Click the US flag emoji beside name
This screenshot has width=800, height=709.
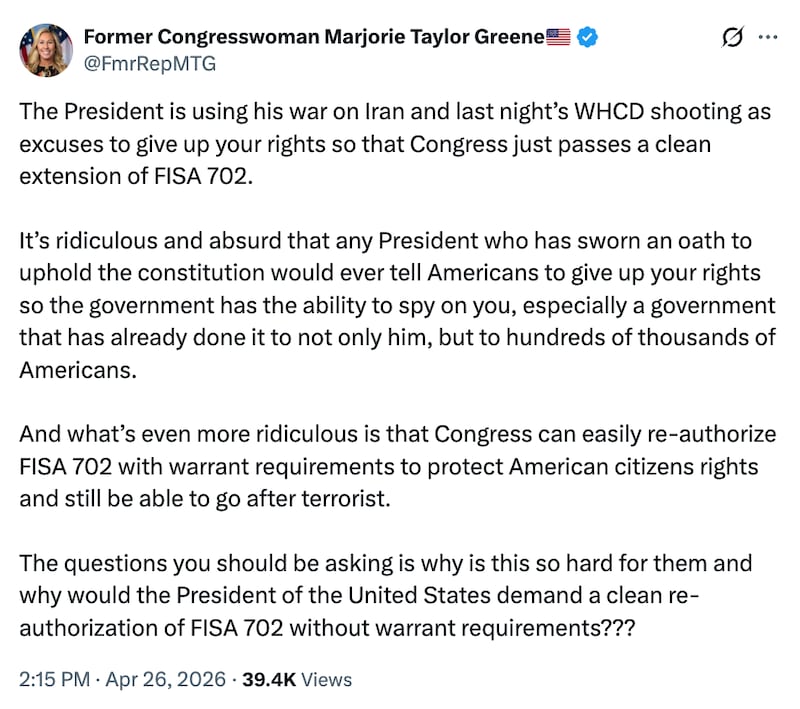click(x=559, y=38)
